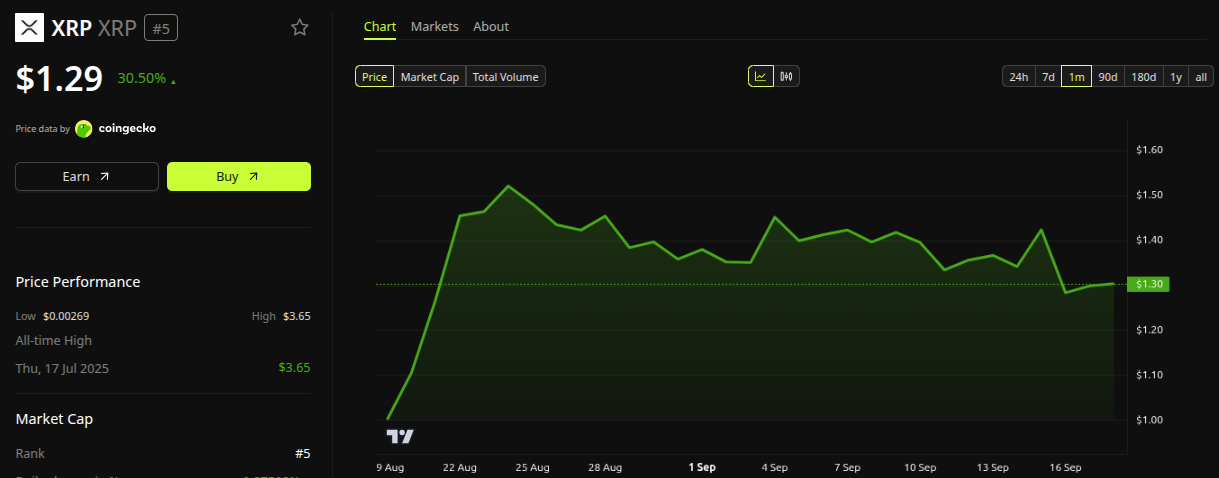The image size is (1219, 478).
Task: Add XRP to favorites with star icon
Action: (300, 28)
